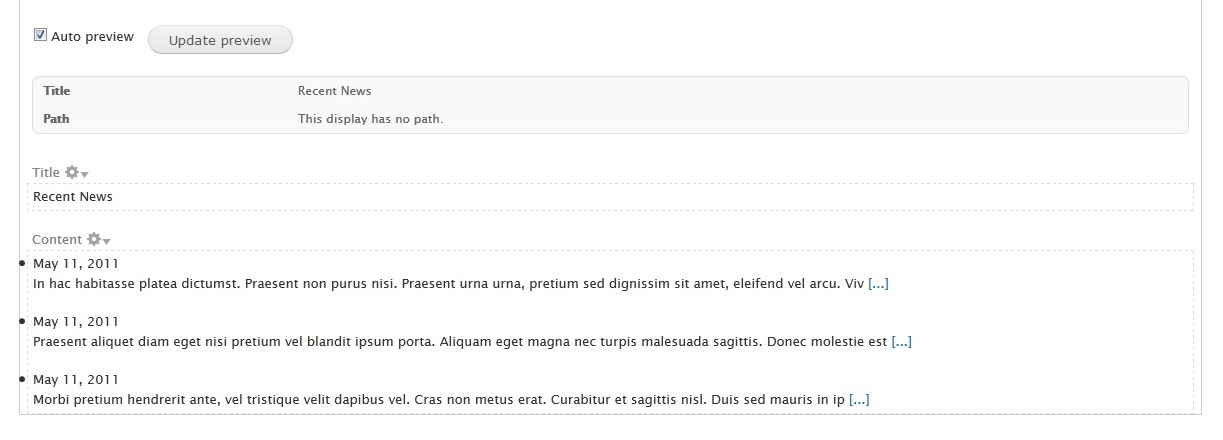Open the [...] link after "Morbi pretium hendrerit"

859,399
